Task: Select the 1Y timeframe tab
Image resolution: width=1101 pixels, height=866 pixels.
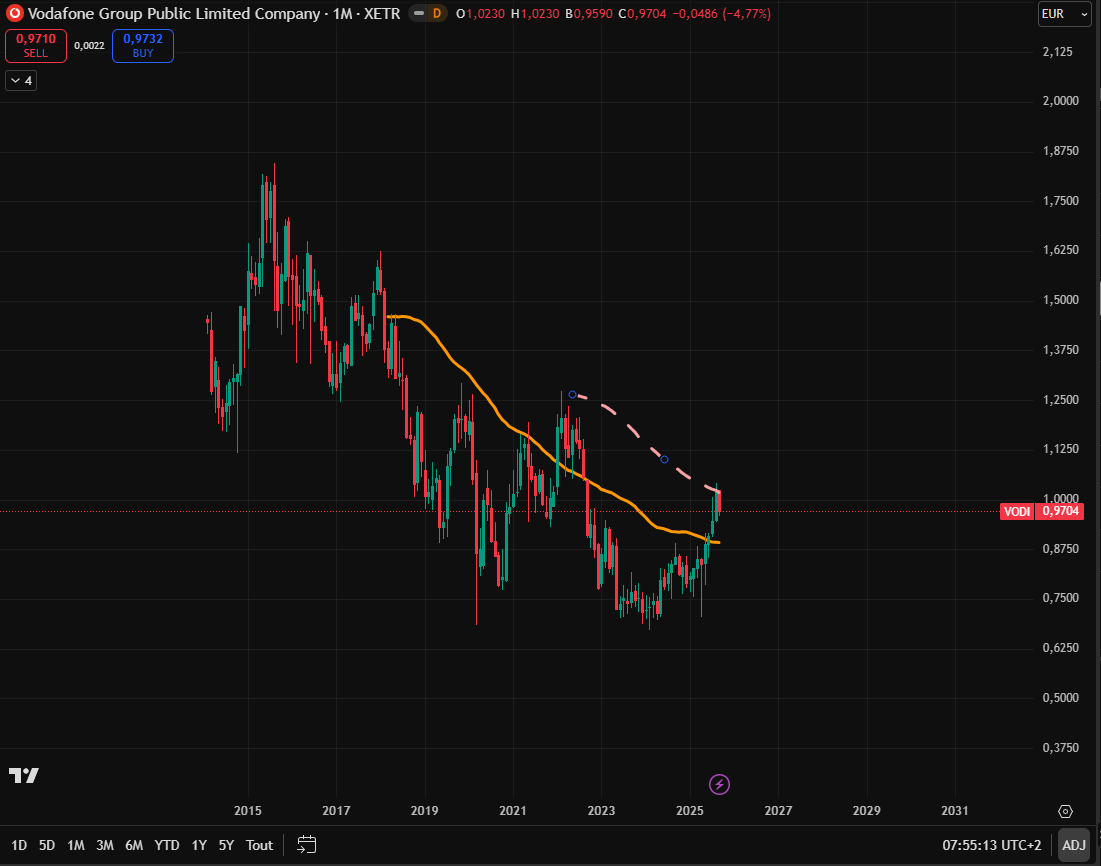Action: tap(198, 845)
